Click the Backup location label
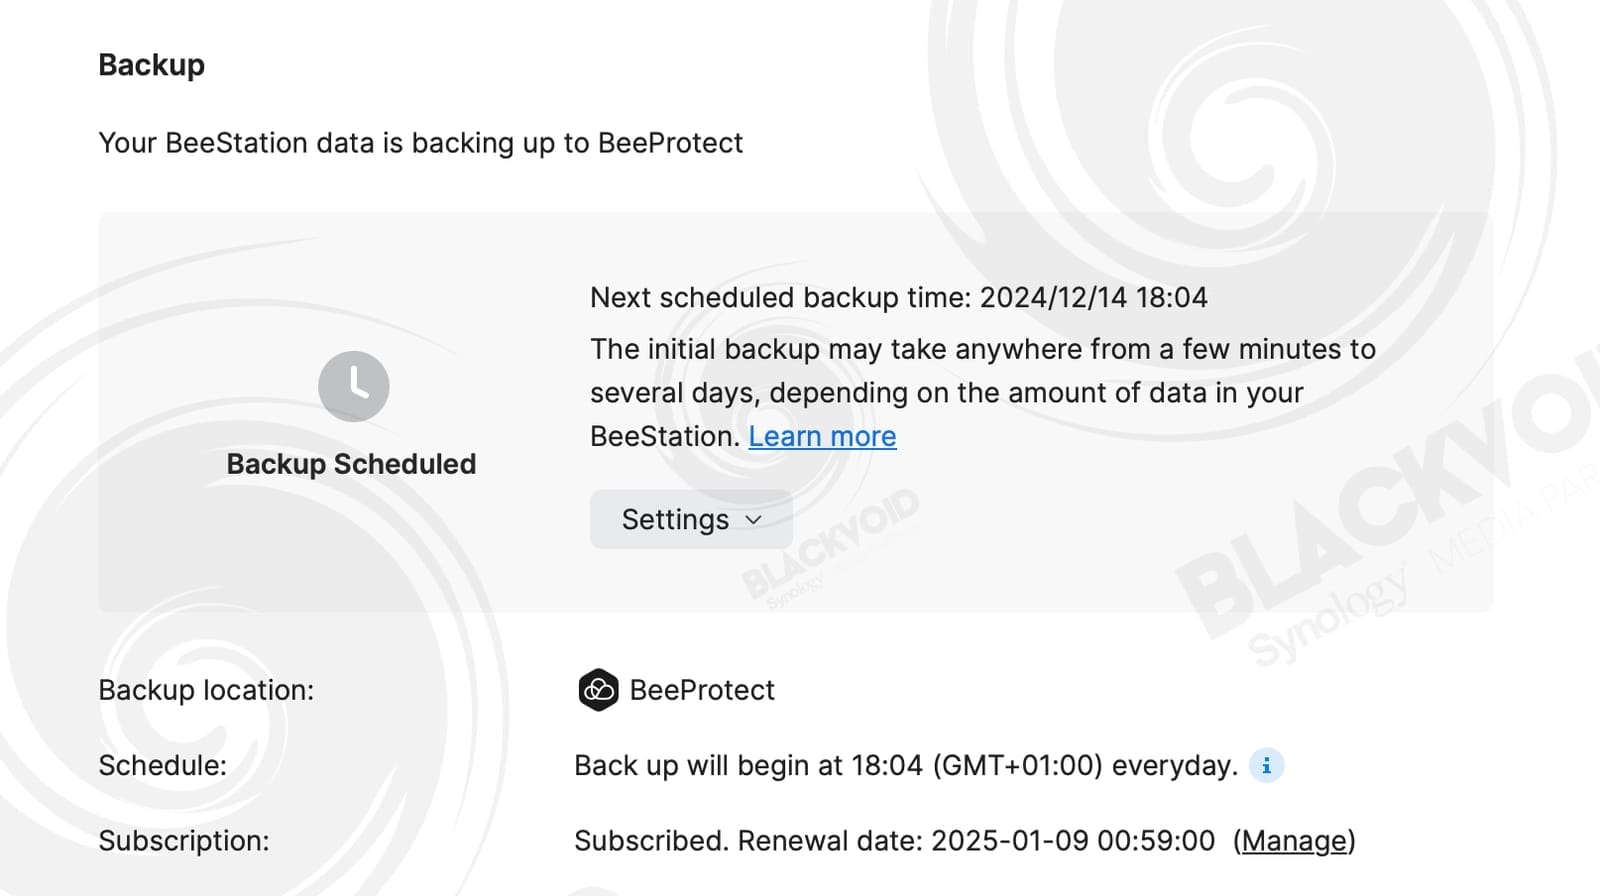The width and height of the screenshot is (1600, 896). [206, 690]
